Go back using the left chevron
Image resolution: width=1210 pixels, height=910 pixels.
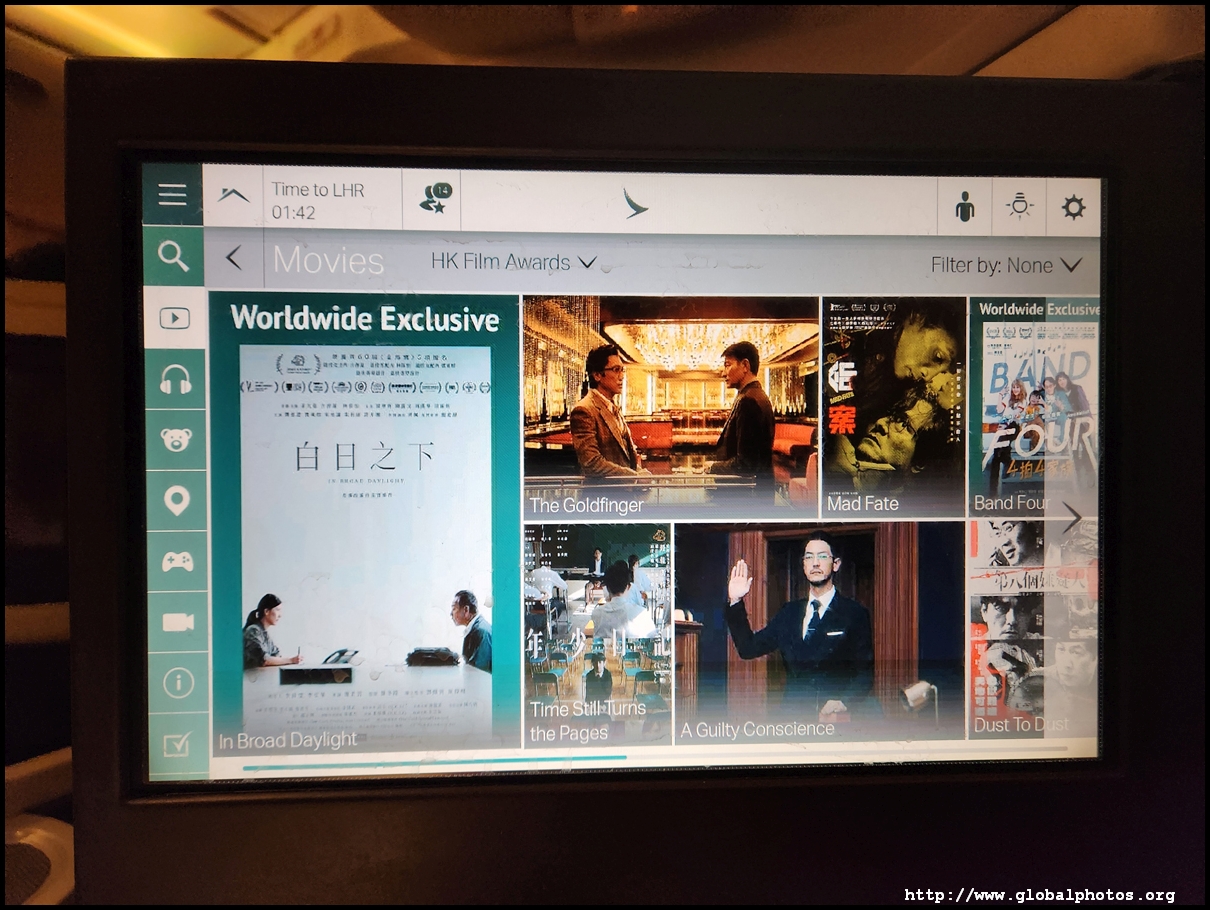(234, 259)
